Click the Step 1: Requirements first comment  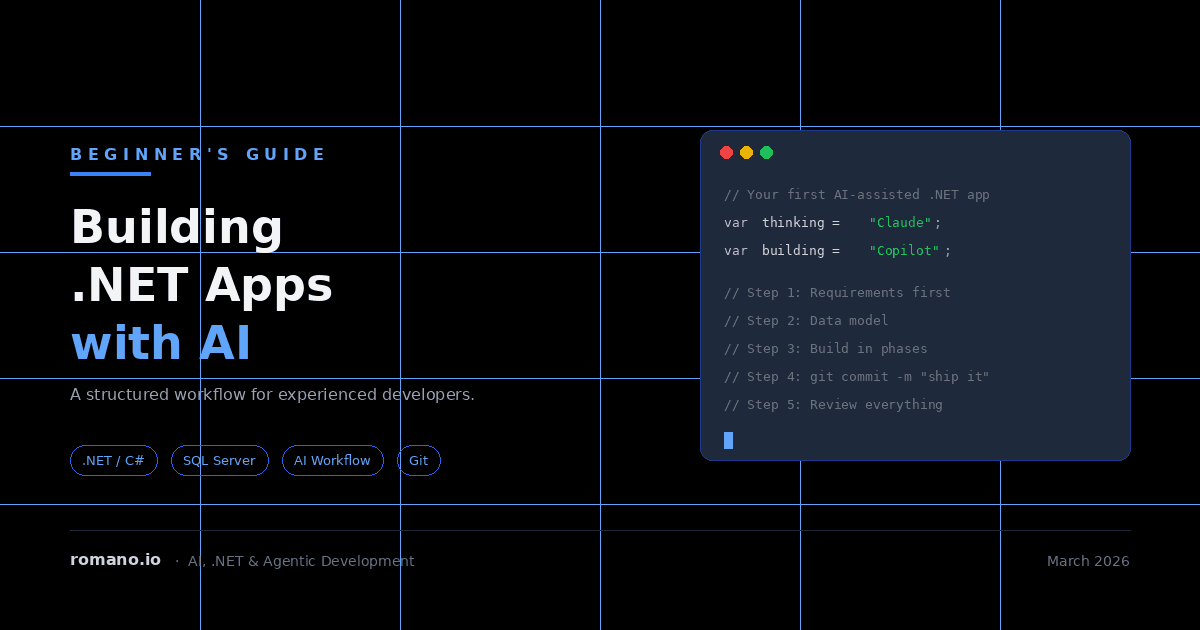click(837, 293)
